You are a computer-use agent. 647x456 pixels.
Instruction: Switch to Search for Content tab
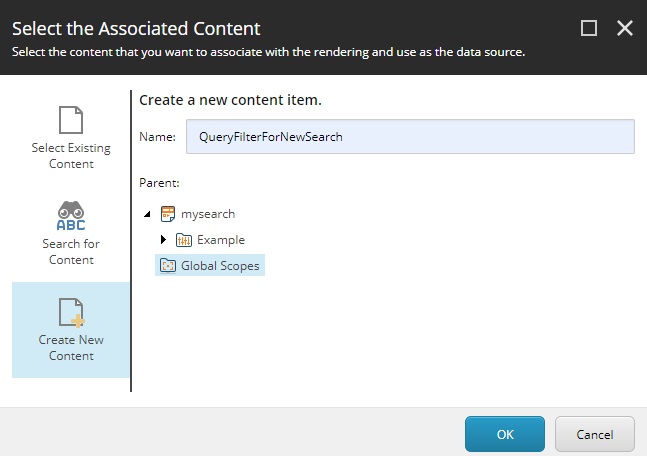71,234
